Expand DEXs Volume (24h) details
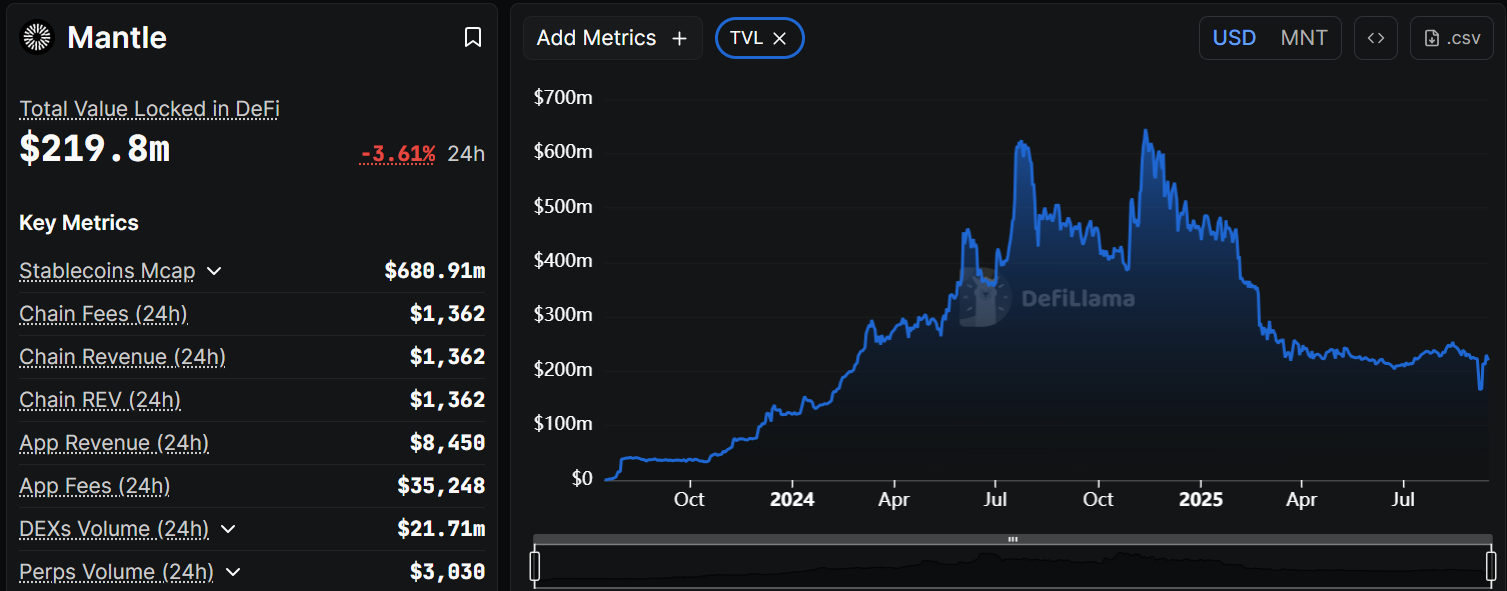This screenshot has height=591, width=1507. point(228,529)
